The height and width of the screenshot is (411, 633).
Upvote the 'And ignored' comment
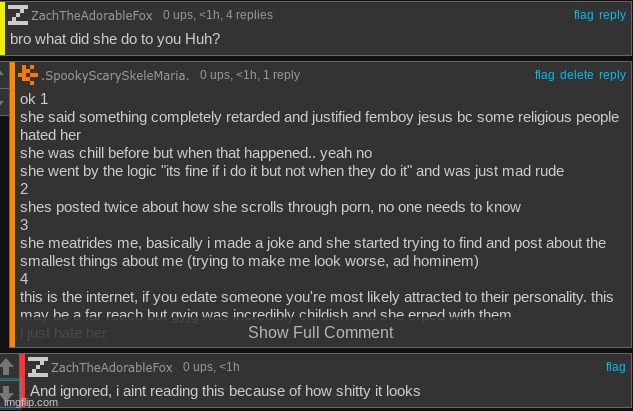pyautogui.click(x=8, y=366)
